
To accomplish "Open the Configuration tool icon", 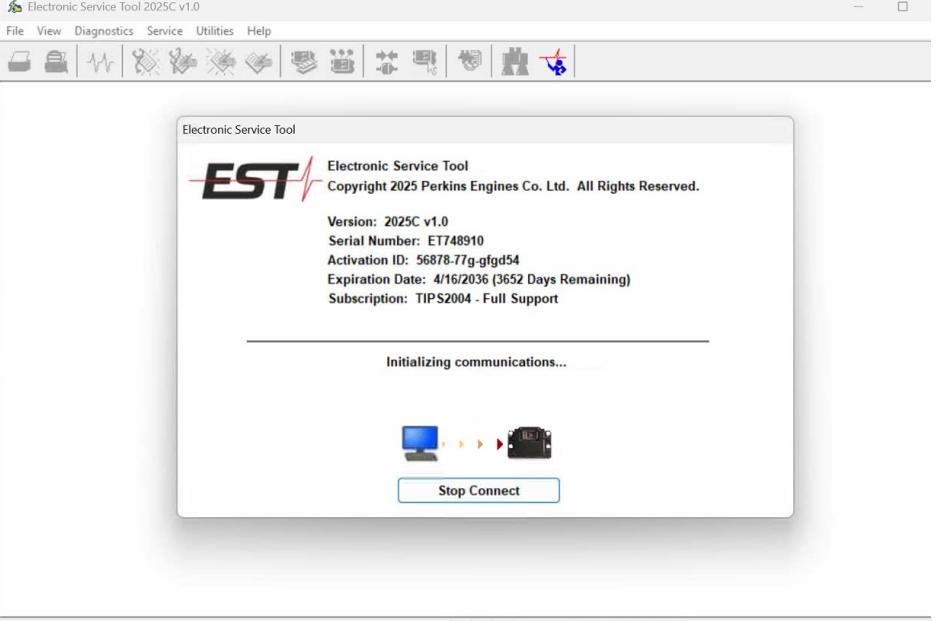I will 342,62.
